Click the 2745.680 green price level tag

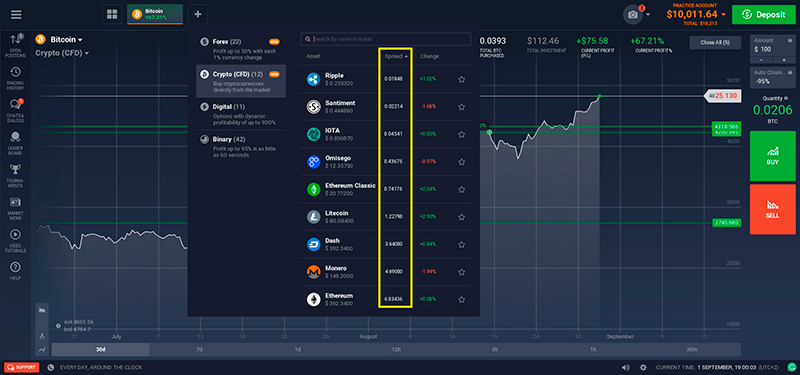tap(727, 223)
